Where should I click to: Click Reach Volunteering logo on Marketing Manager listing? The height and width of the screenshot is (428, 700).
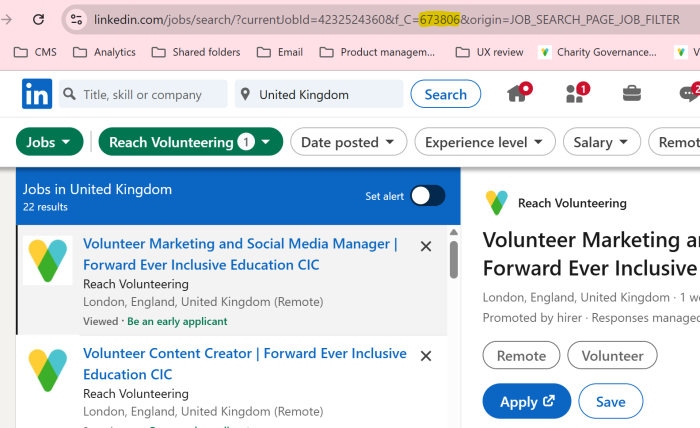point(48,261)
